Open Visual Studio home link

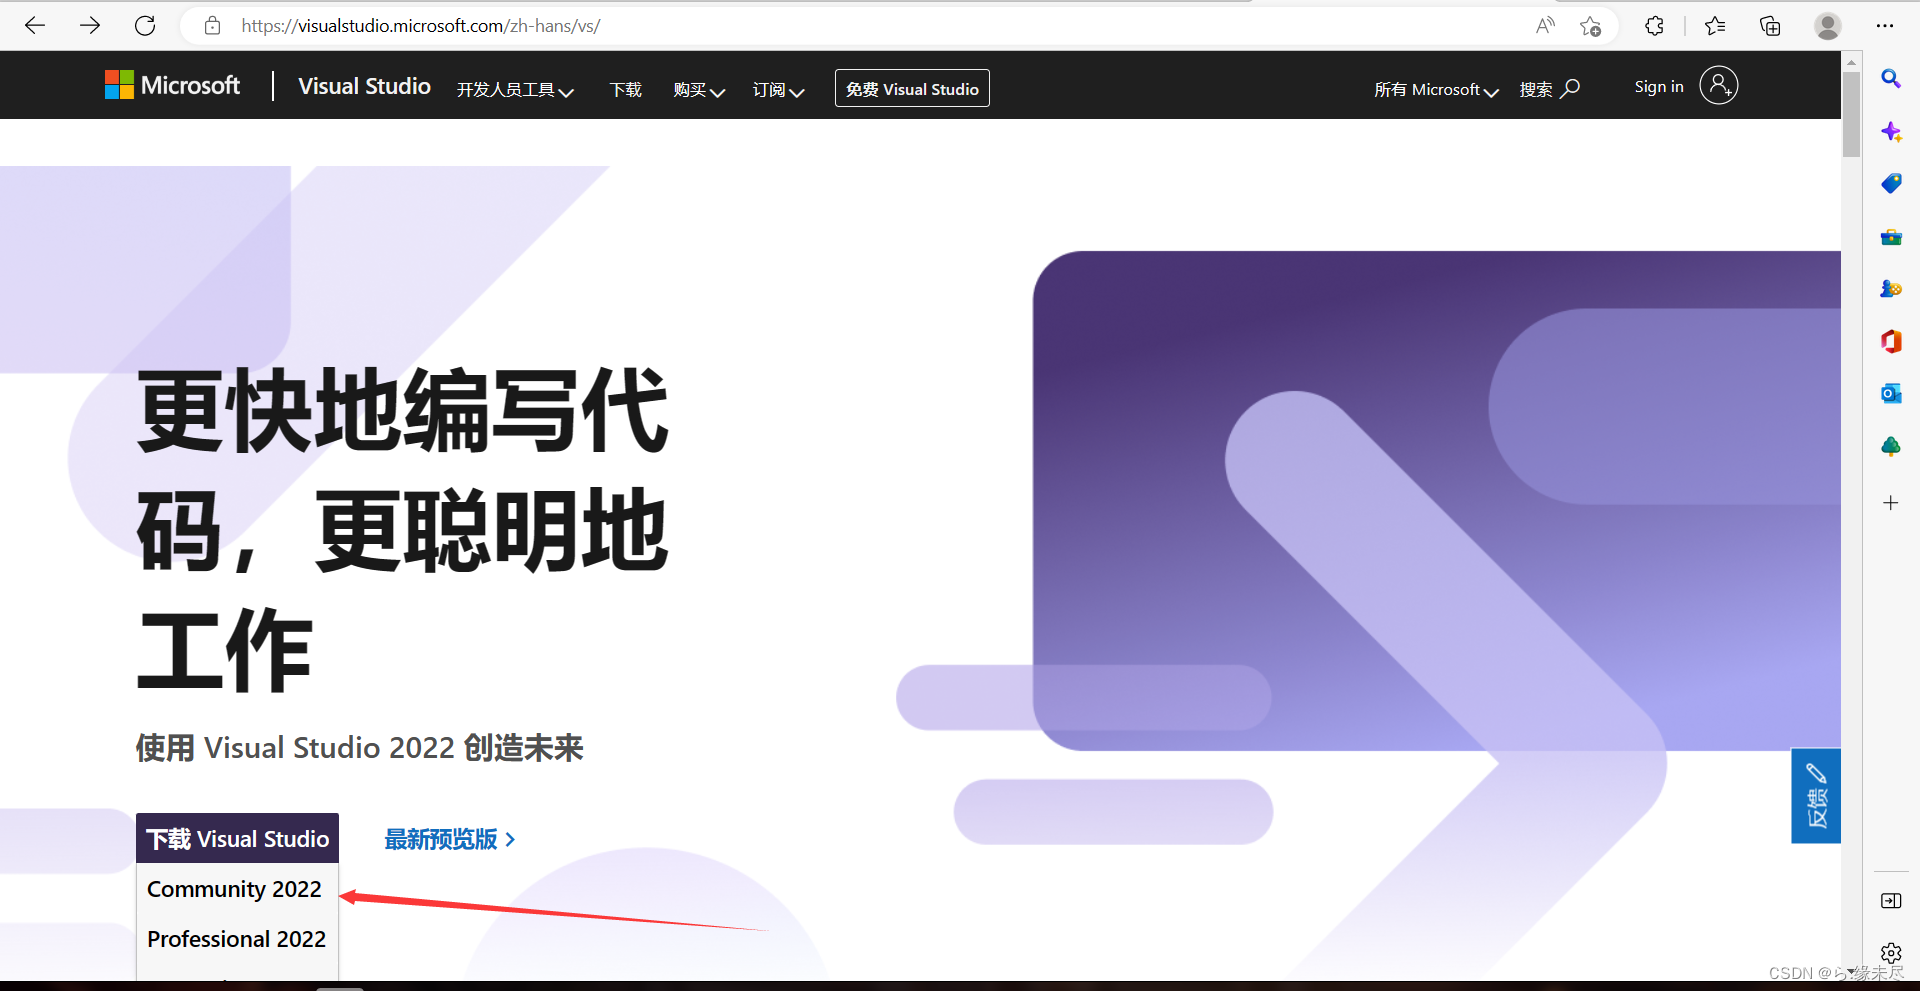(x=364, y=87)
